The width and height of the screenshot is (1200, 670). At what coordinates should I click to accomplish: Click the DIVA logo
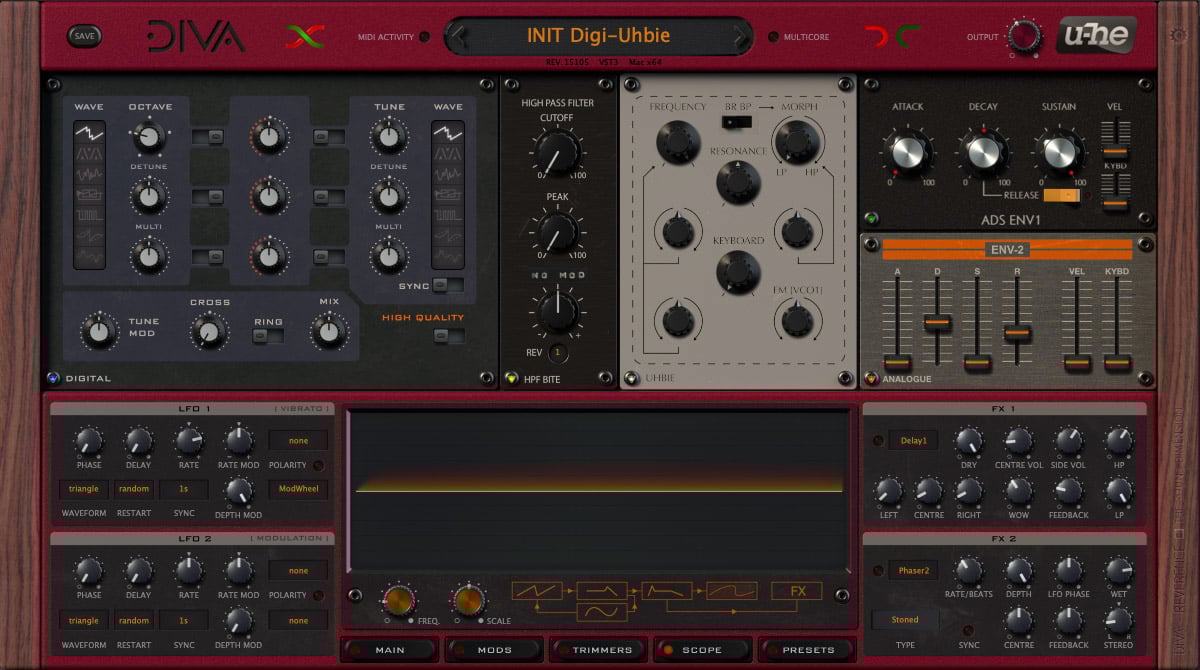point(196,36)
